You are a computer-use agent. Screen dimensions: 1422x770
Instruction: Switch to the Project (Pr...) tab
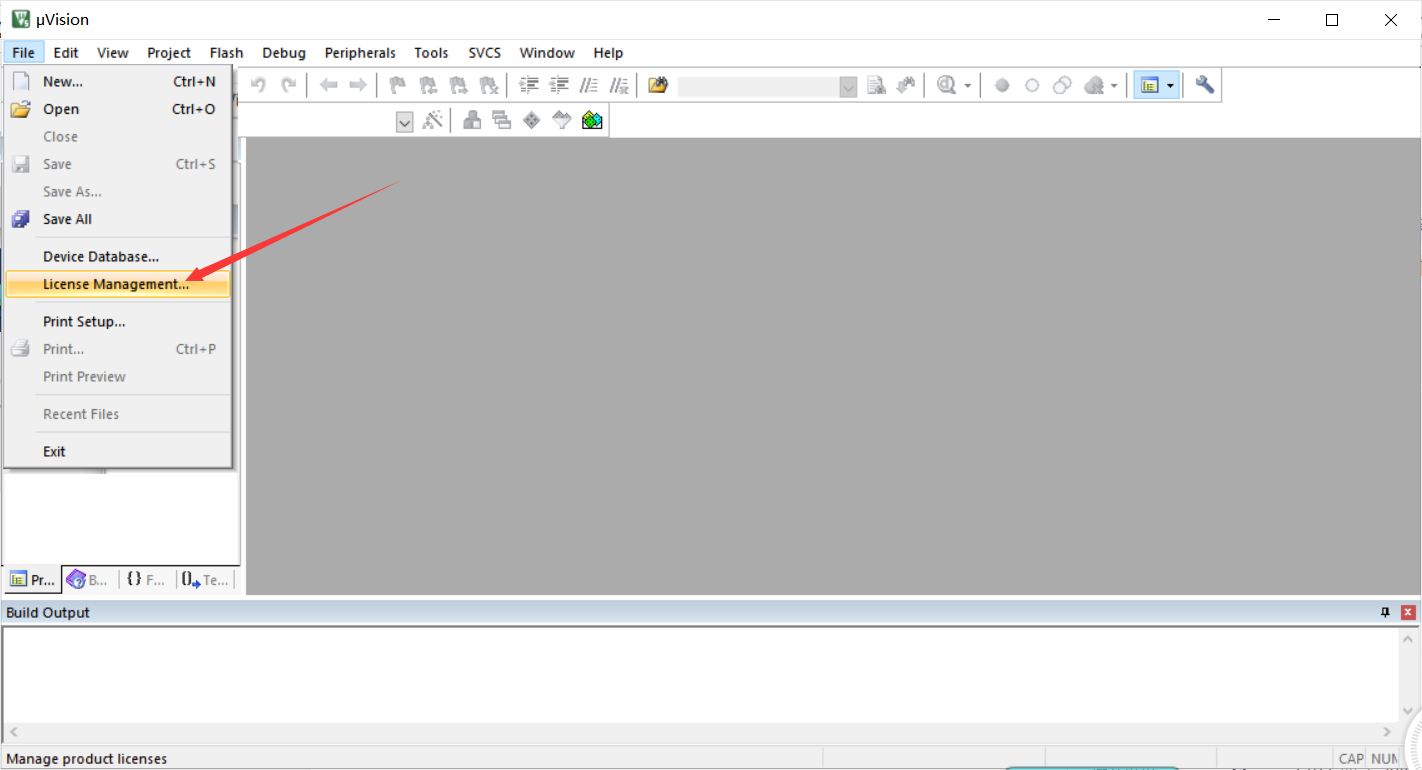pyautogui.click(x=32, y=580)
